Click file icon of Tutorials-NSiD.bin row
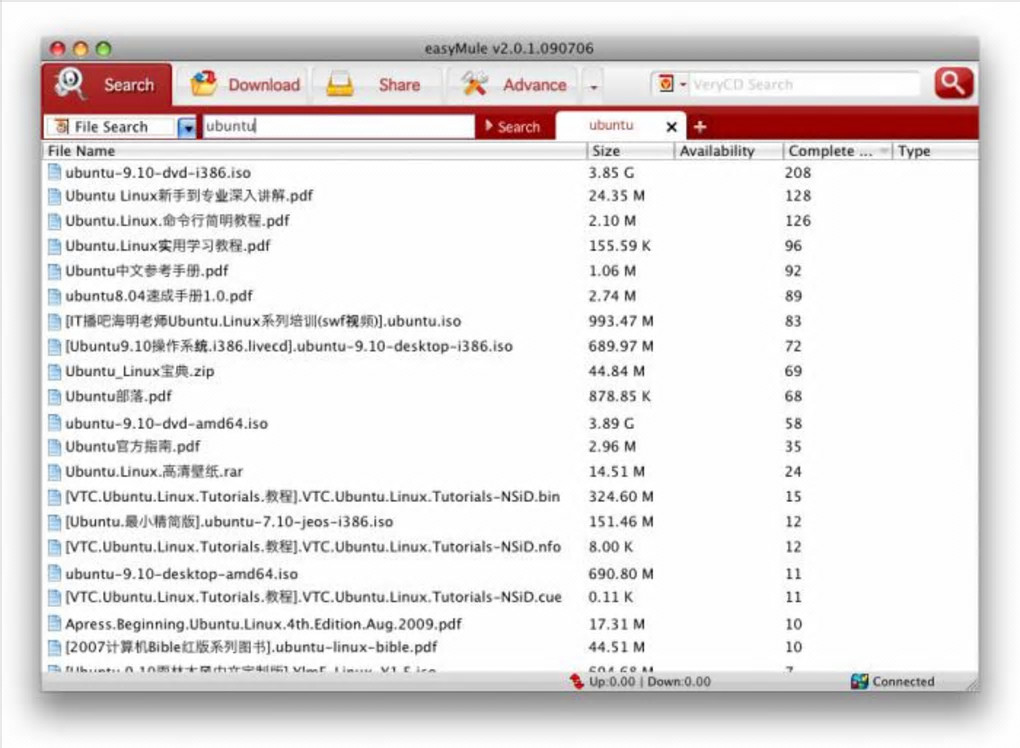Image resolution: width=1020 pixels, height=748 pixels. click(x=55, y=497)
